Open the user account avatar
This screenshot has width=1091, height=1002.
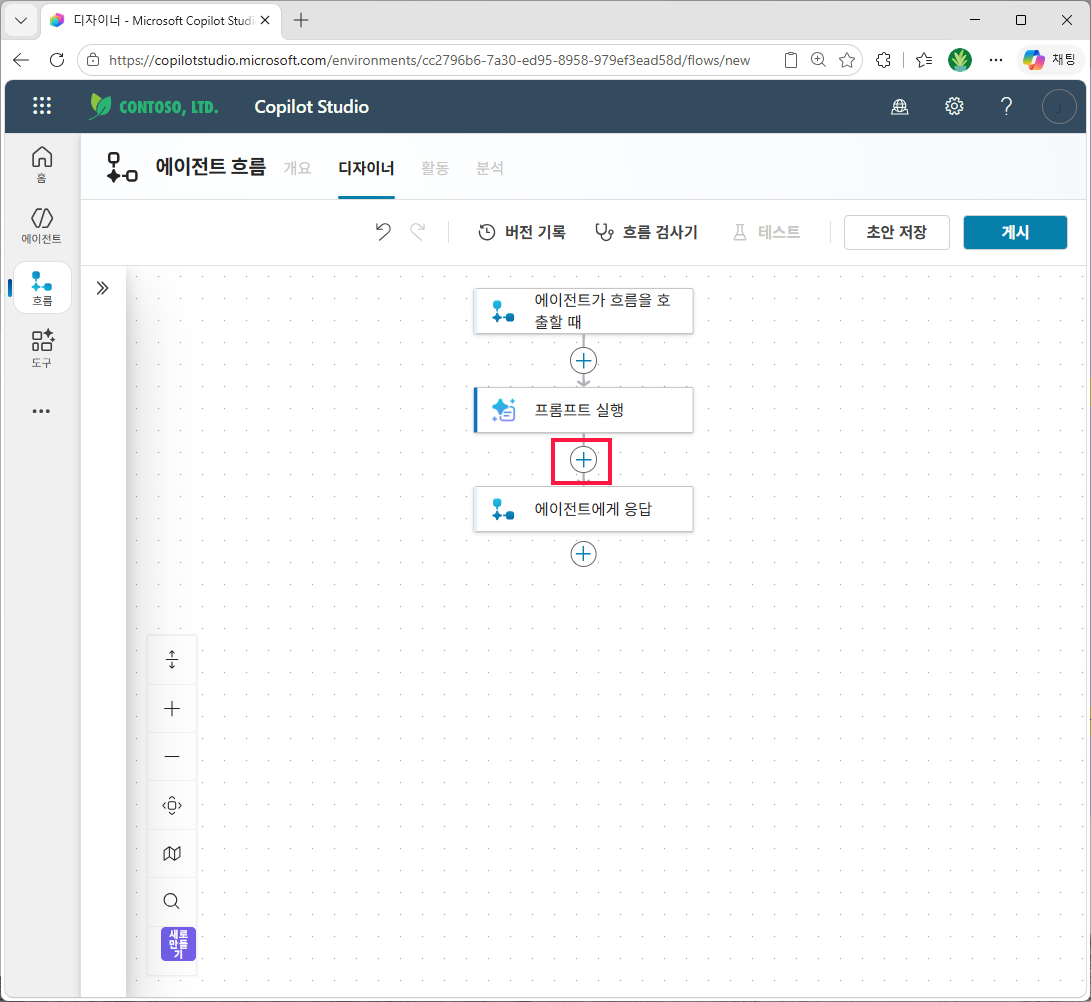pos(1059,106)
